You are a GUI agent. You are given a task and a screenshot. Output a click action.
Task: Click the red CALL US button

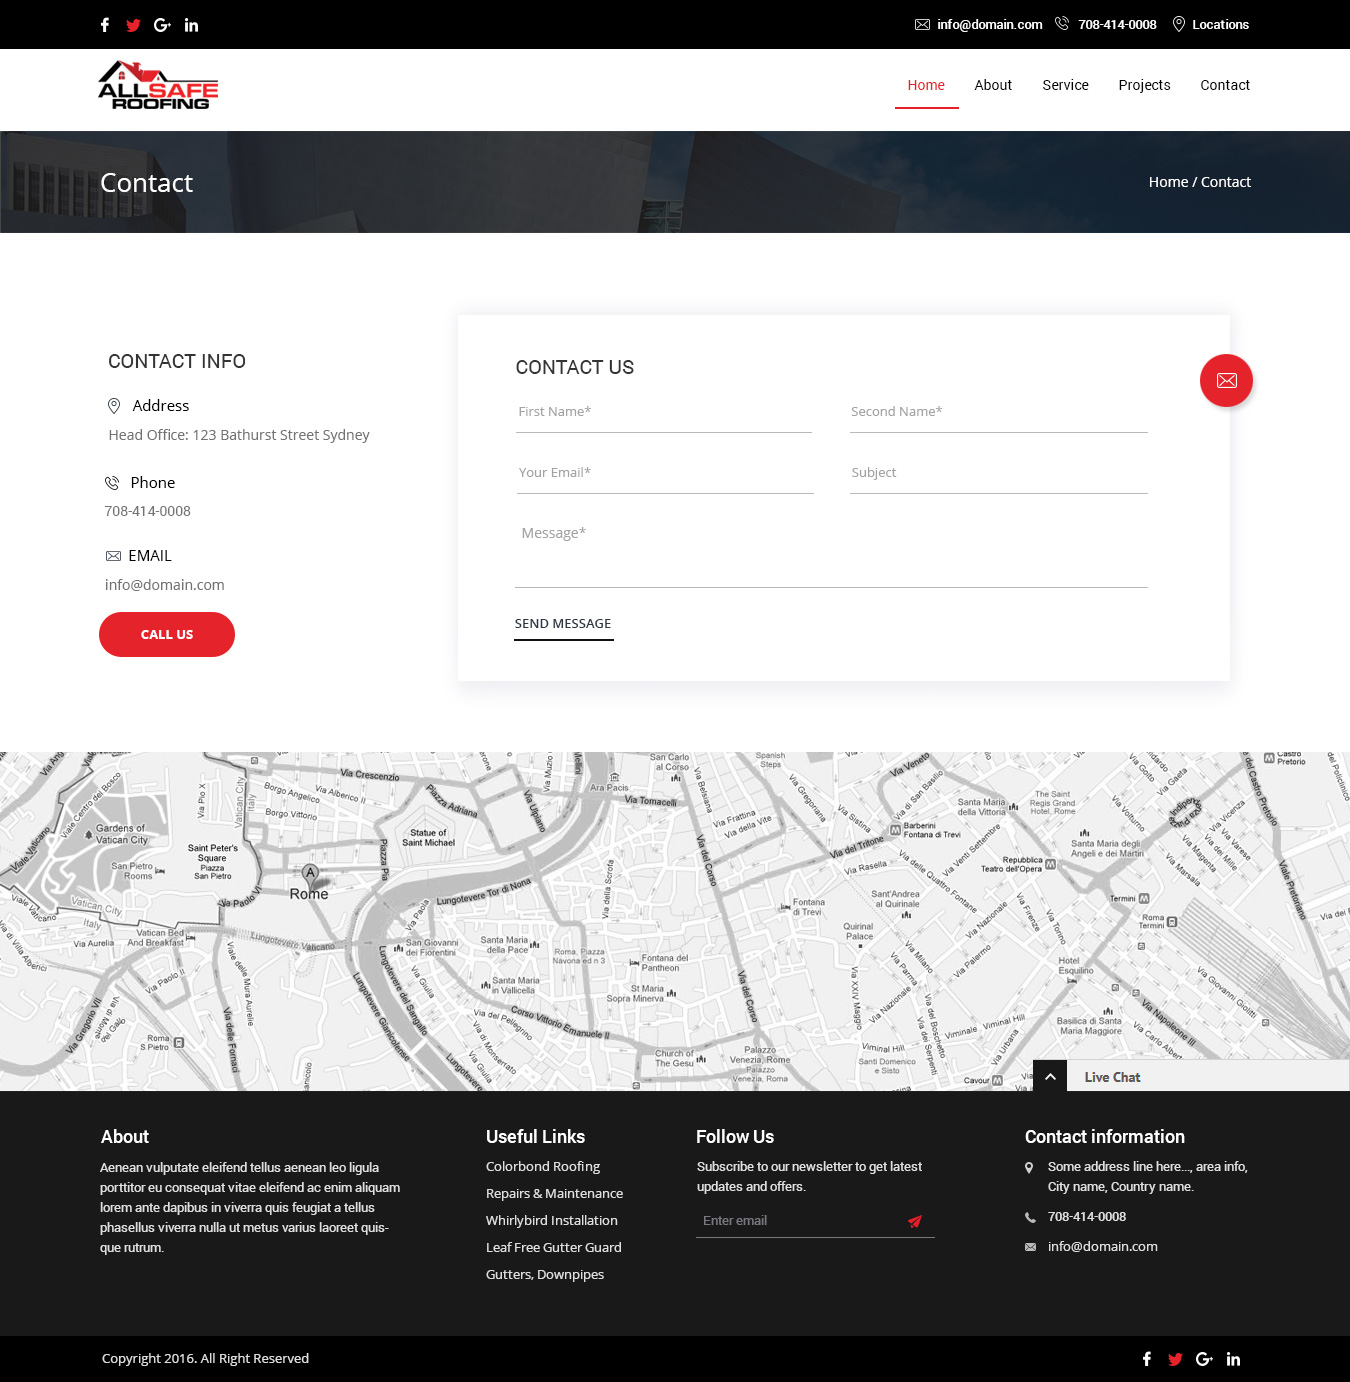click(167, 635)
